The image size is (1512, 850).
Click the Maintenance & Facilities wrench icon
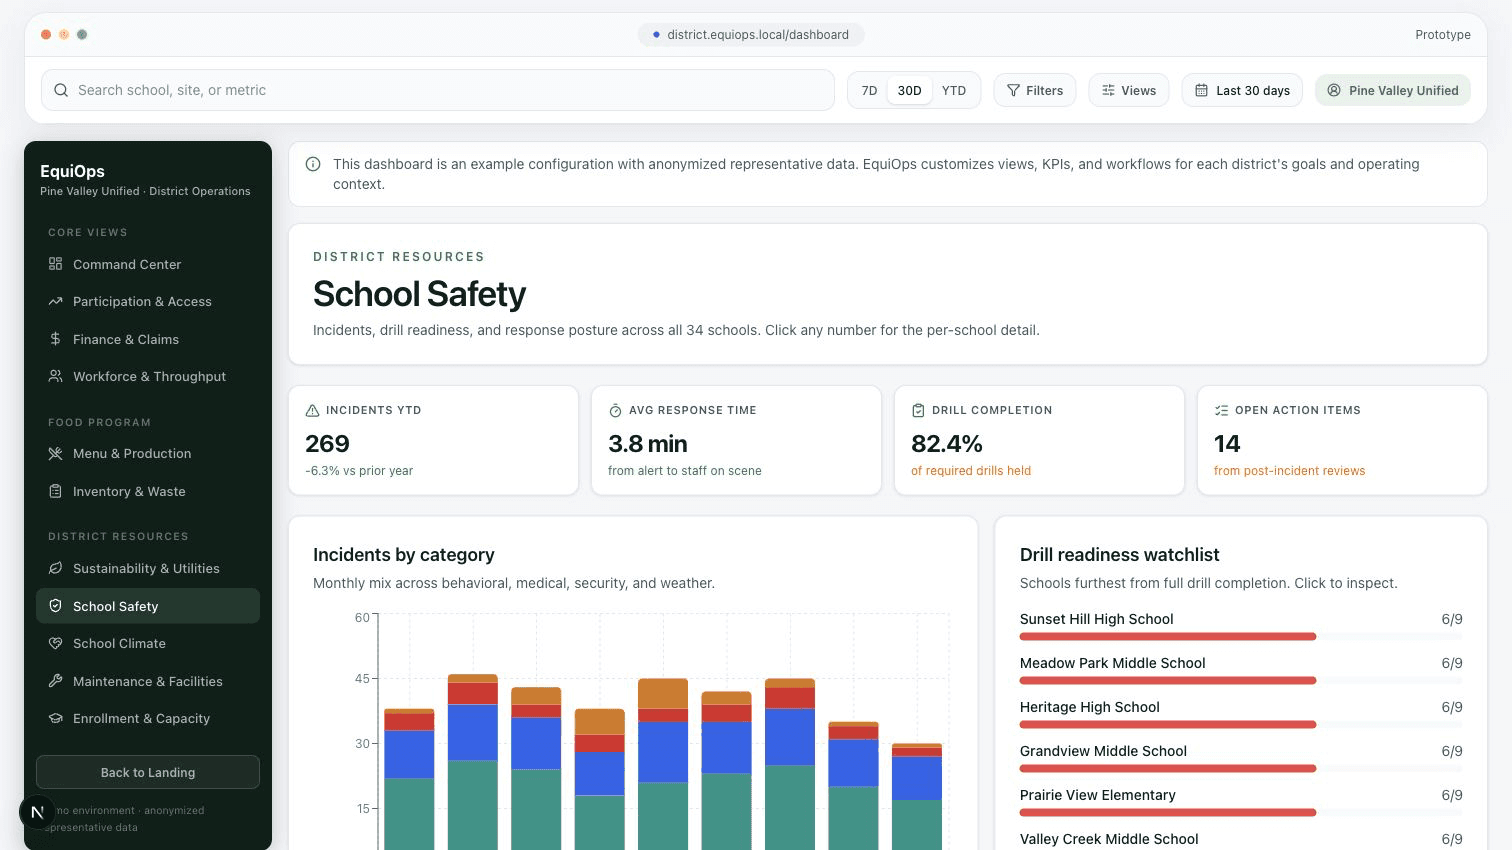[x=55, y=681]
